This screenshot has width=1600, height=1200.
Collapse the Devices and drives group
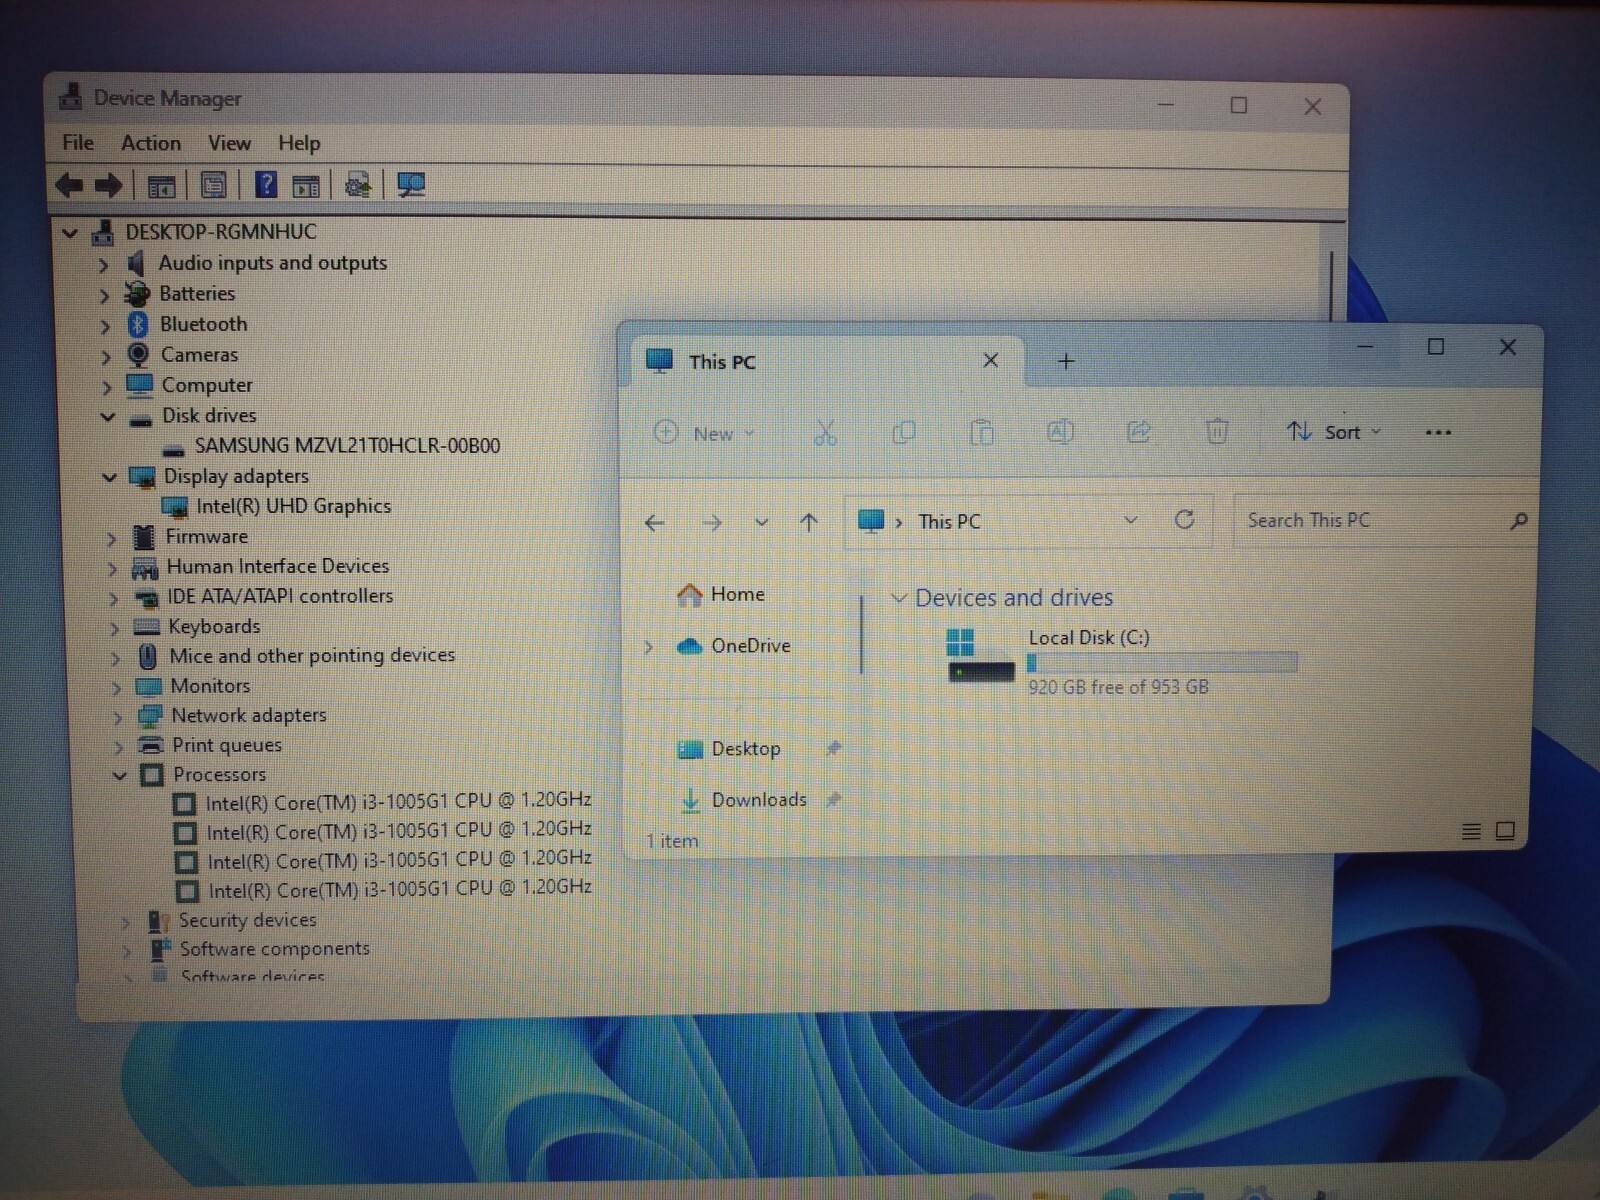(x=898, y=598)
